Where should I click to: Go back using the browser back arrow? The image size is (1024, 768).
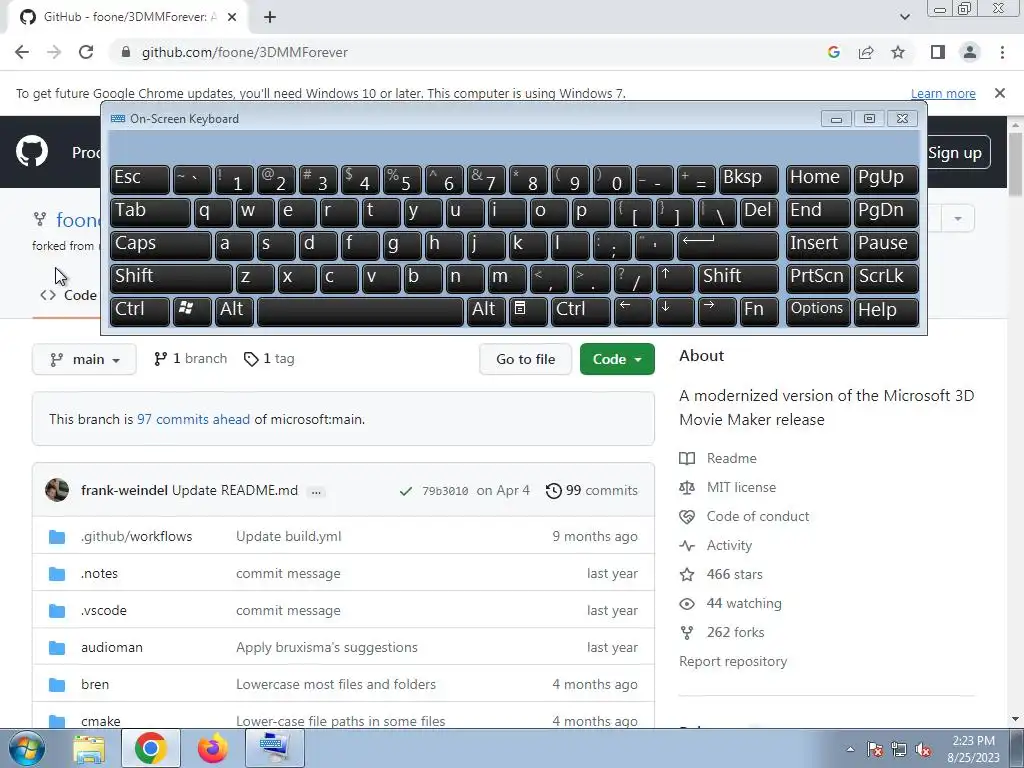pos(22,52)
